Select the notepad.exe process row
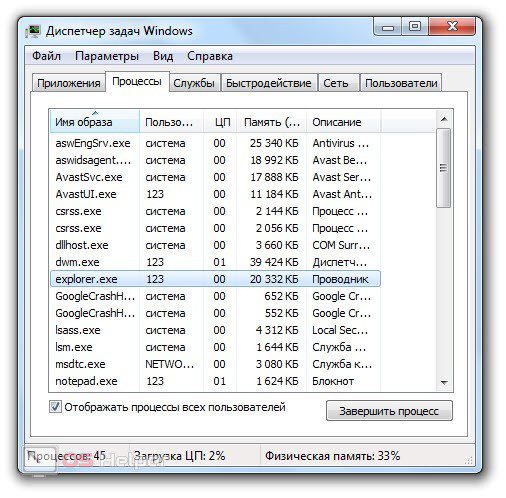 [x=215, y=381]
